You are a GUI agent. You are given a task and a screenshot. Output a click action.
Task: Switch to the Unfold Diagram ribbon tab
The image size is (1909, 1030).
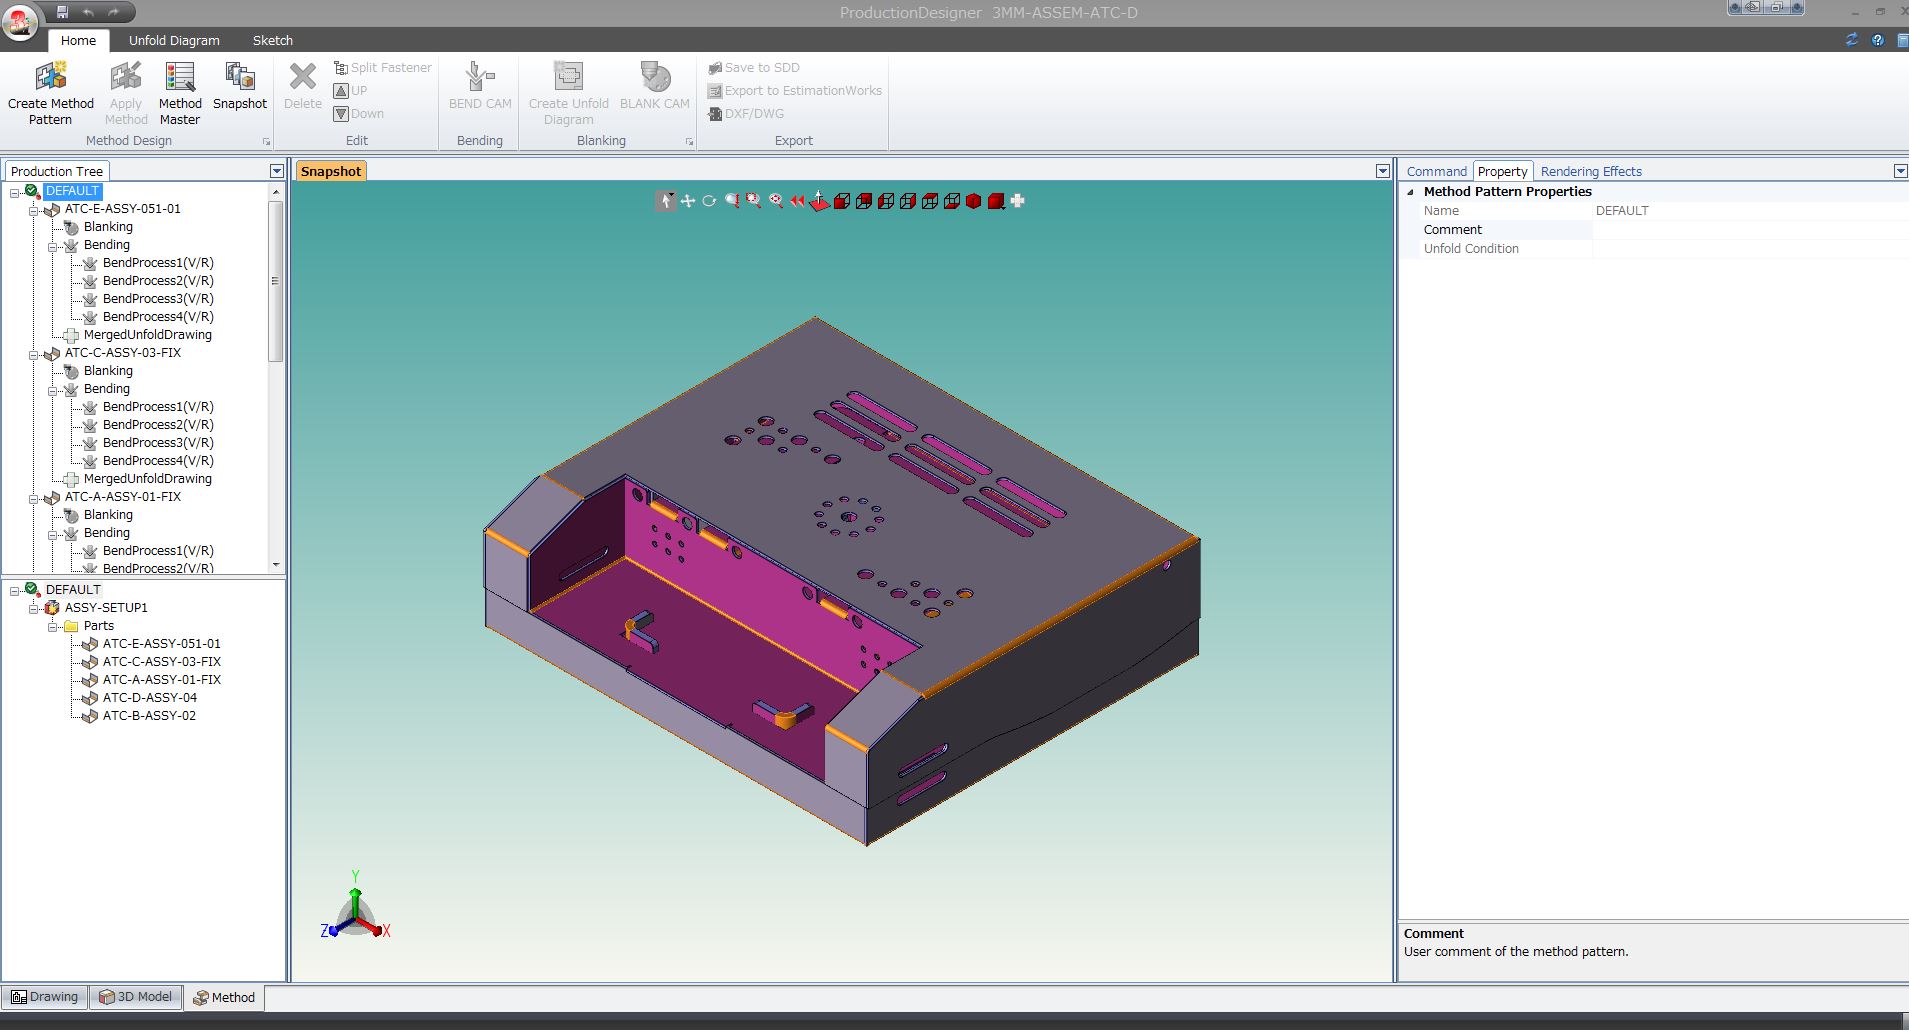(x=174, y=40)
